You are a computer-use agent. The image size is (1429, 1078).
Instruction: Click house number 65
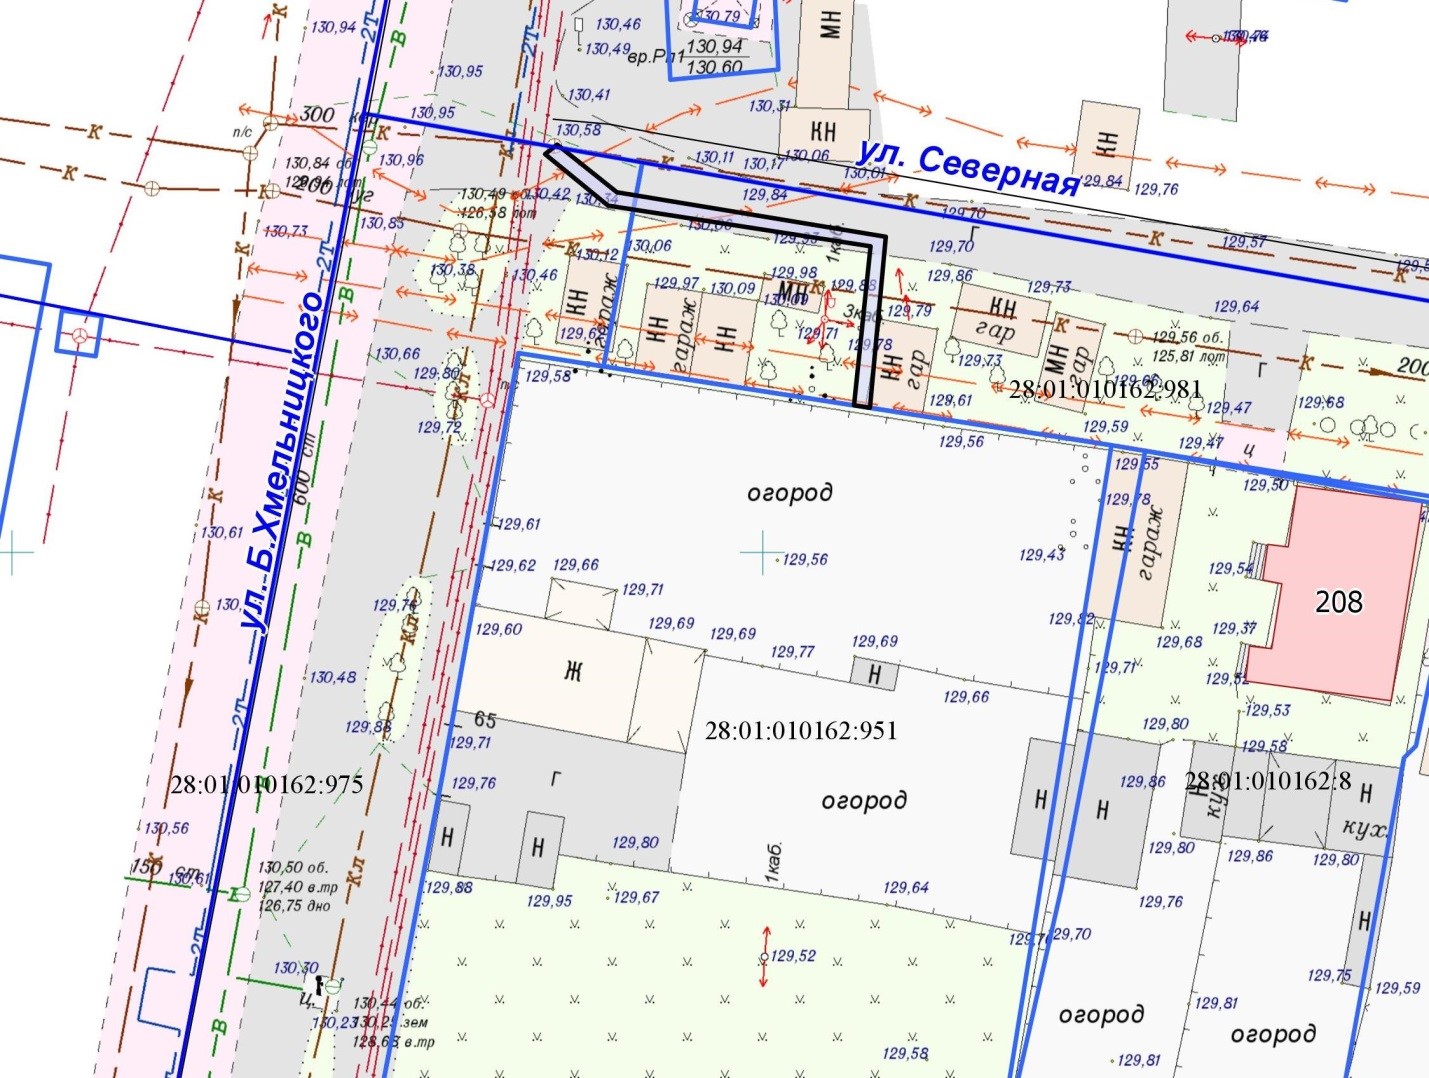coord(485,720)
